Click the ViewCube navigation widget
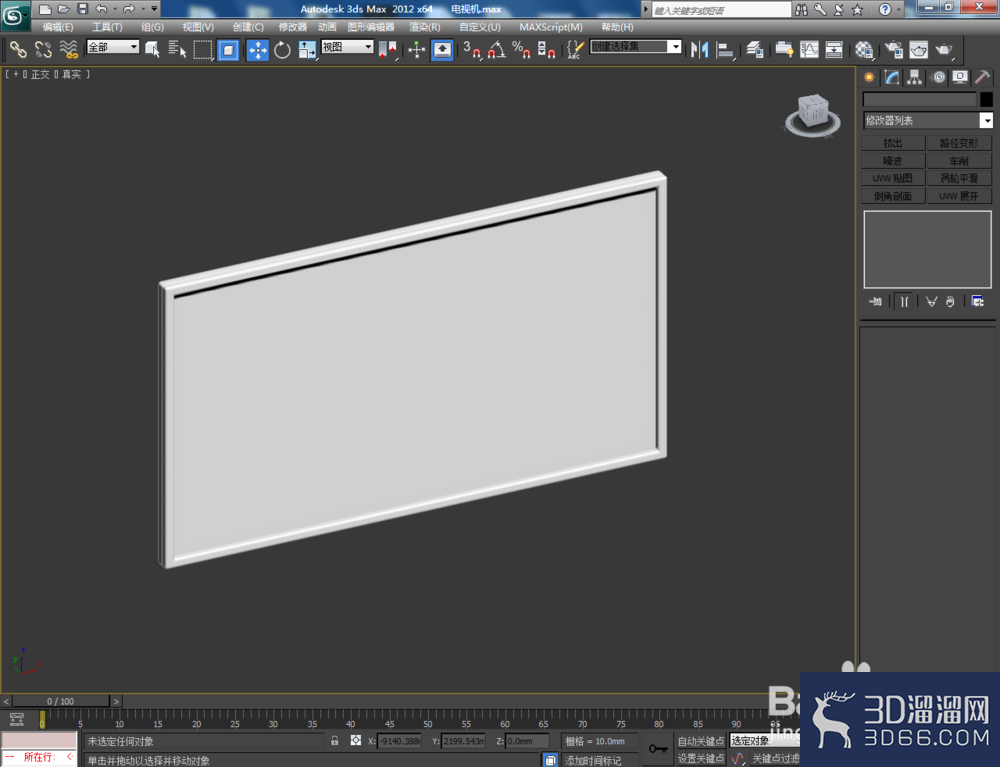 pyautogui.click(x=812, y=115)
